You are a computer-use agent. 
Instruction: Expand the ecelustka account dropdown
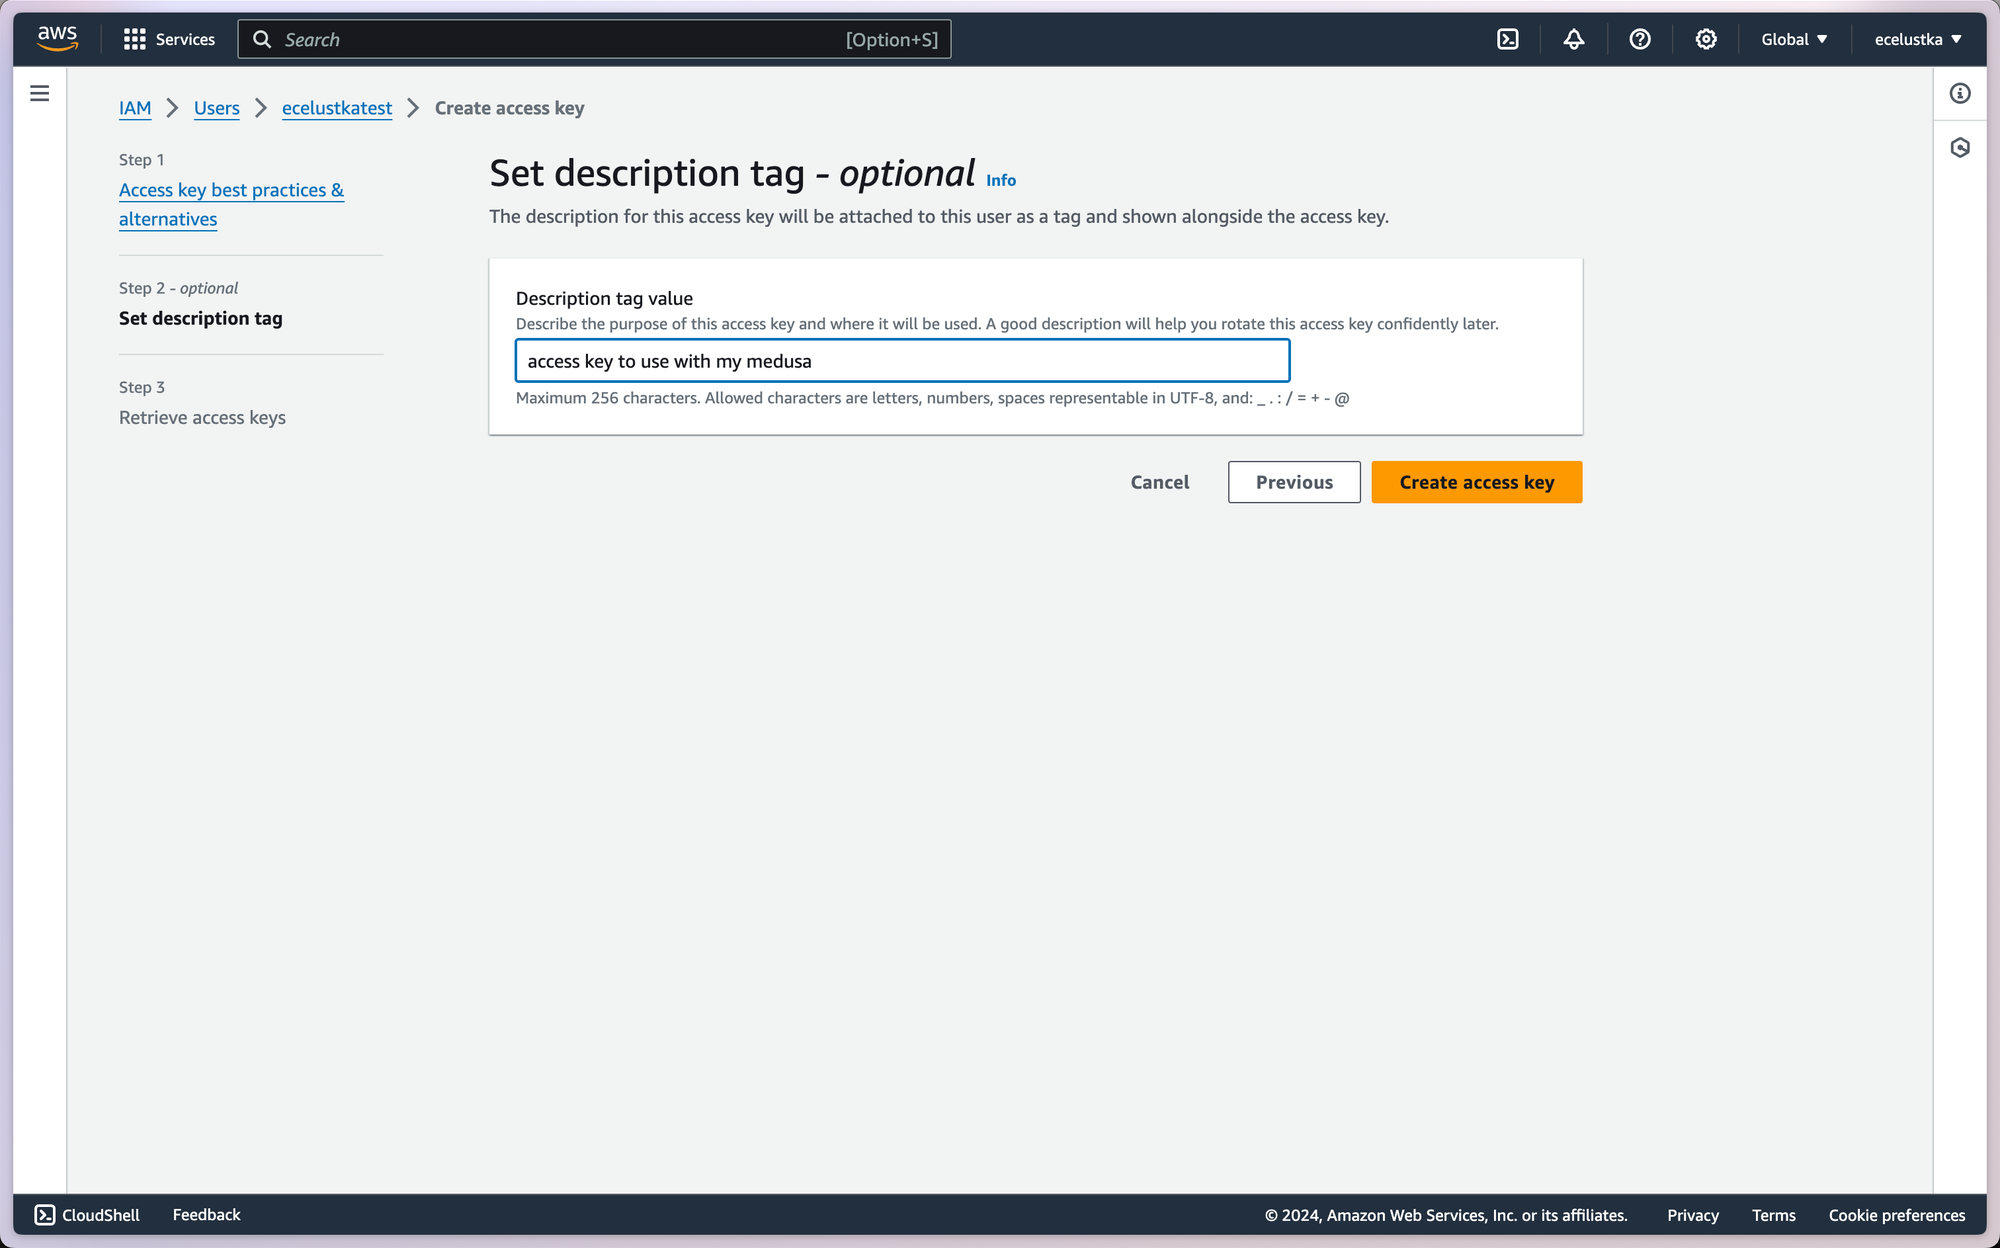(x=1917, y=39)
